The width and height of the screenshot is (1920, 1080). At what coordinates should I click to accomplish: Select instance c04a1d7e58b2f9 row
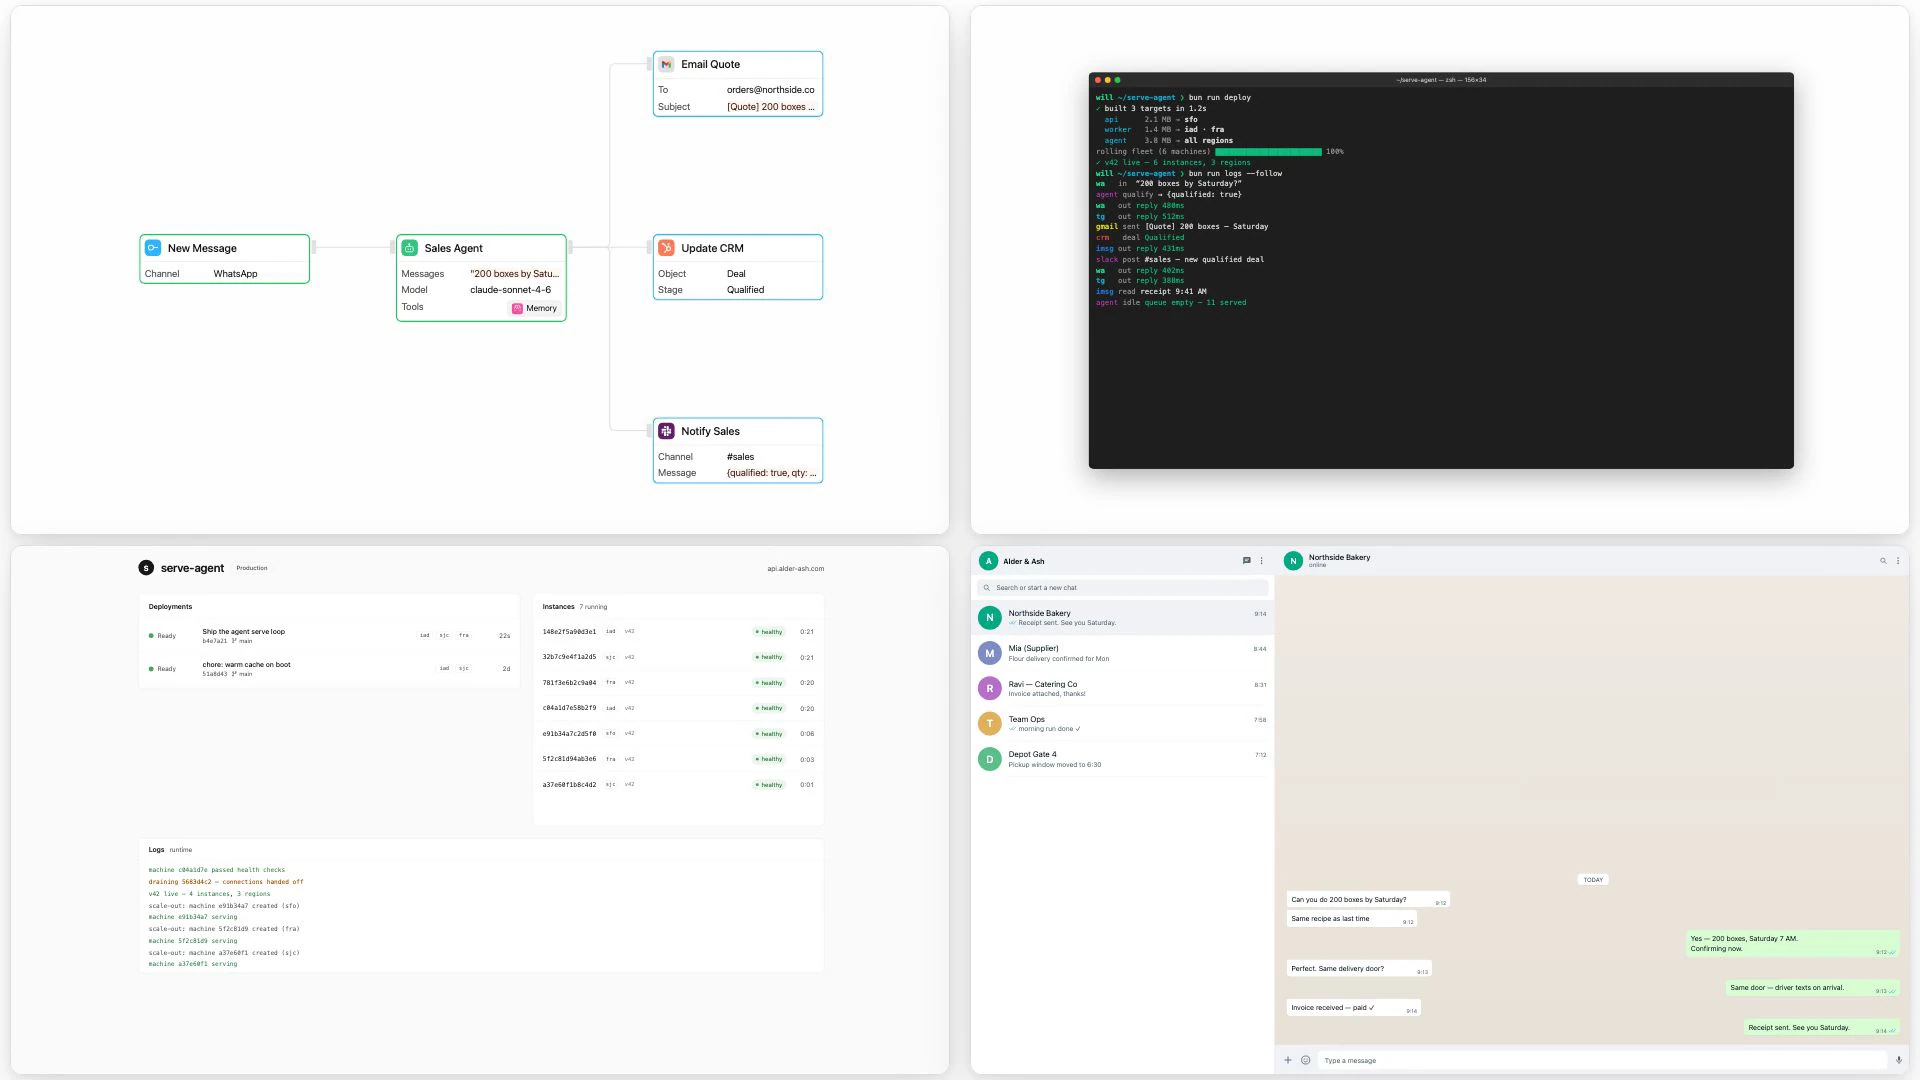tap(678, 708)
